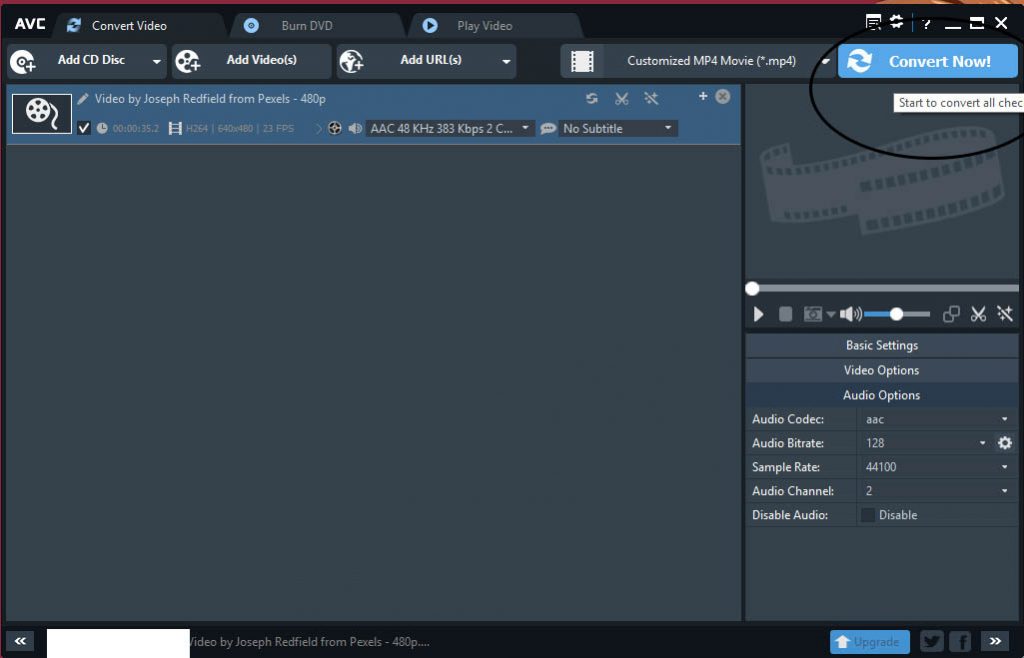Click the Facebook icon
Screen dimensions: 1024x658
click(961, 642)
